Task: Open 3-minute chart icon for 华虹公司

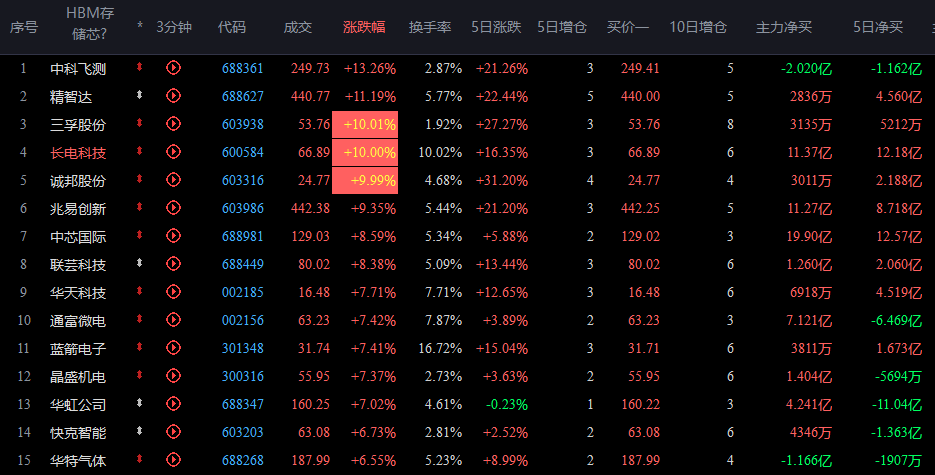Action: [173, 404]
